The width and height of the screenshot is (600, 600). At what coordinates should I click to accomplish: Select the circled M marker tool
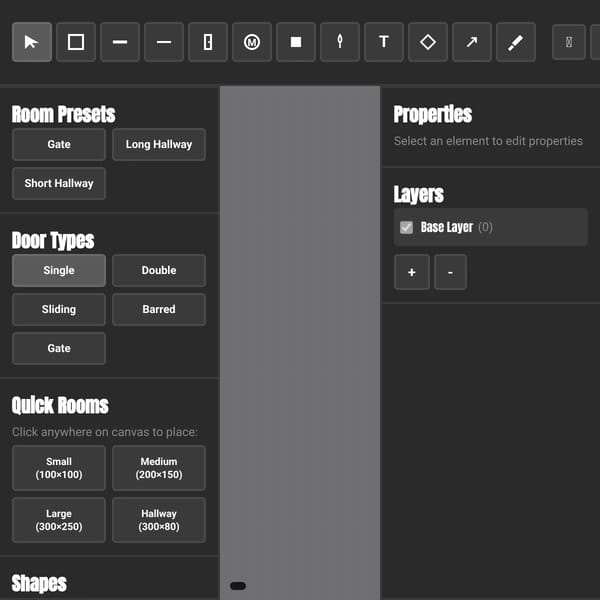tap(252, 42)
